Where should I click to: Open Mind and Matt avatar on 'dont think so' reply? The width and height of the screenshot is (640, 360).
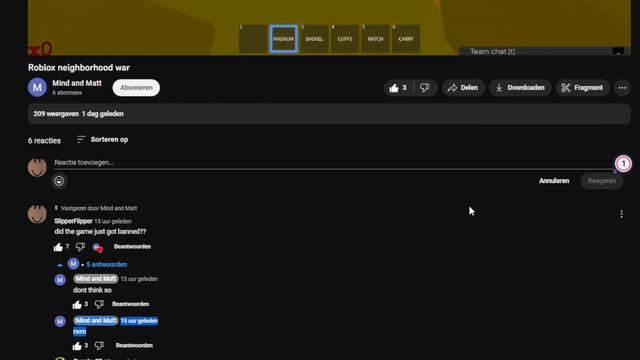tap(60, 280)
